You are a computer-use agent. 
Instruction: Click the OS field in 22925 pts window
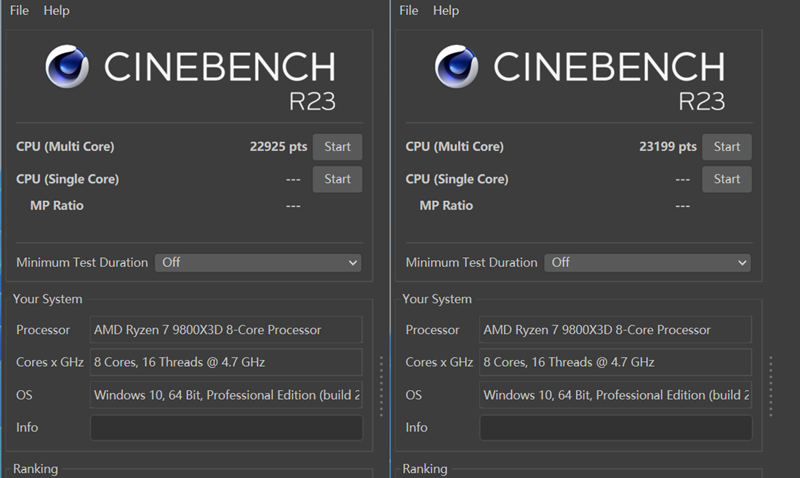[226, 395]
